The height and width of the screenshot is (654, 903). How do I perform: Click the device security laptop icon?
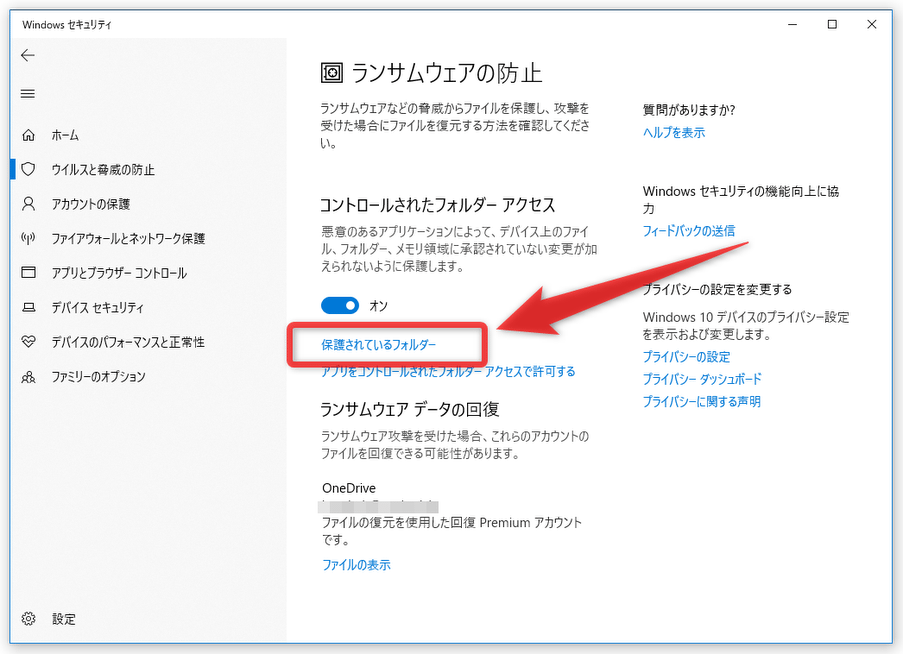click(28, 307)
